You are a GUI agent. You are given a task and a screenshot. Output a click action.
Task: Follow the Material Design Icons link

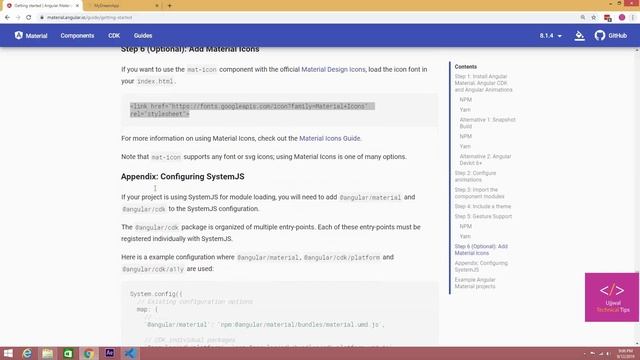click(333, 69)
